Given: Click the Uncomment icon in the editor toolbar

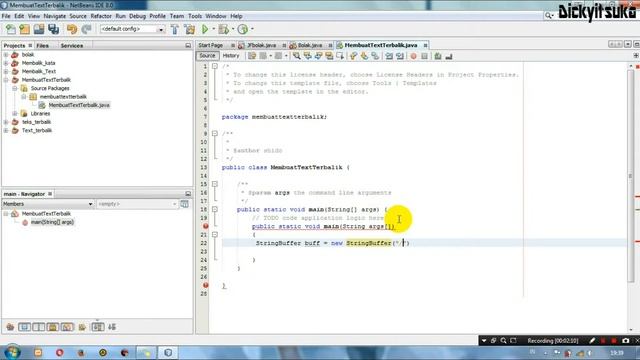Looking at the screenshot, I should (449, 56).
